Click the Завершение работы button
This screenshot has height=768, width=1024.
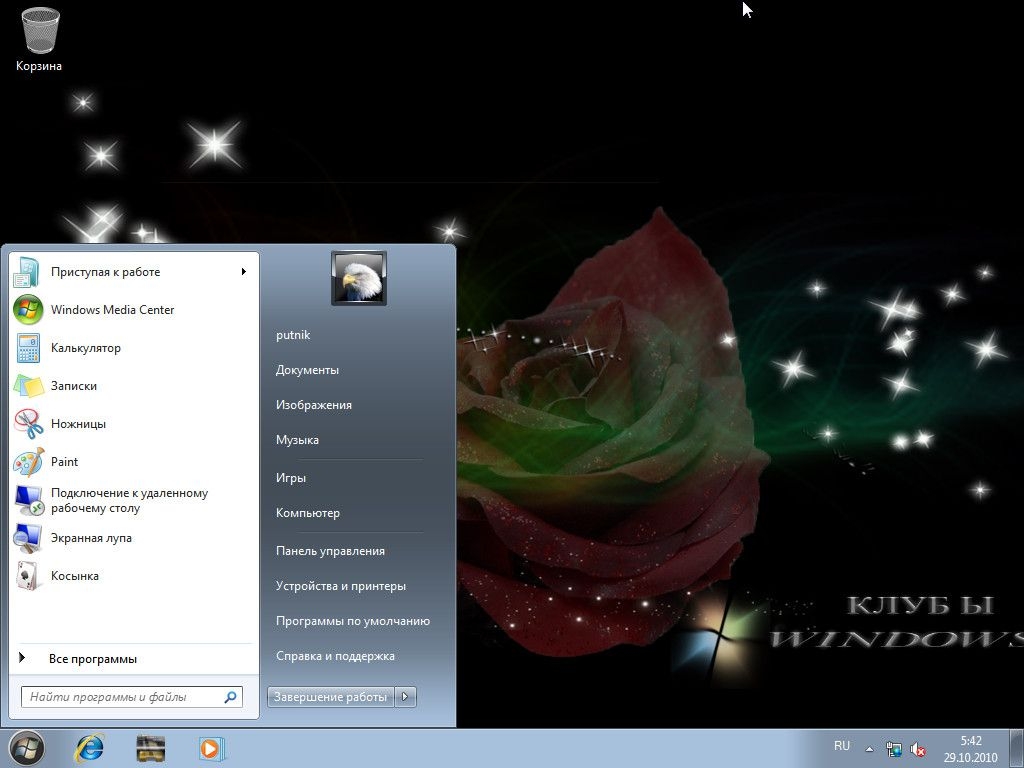coord(331,697)
